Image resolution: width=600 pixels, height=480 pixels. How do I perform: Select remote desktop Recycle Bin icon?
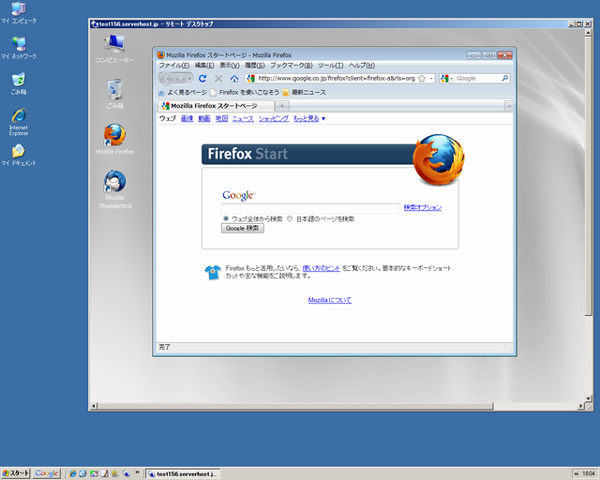[115, 93]
